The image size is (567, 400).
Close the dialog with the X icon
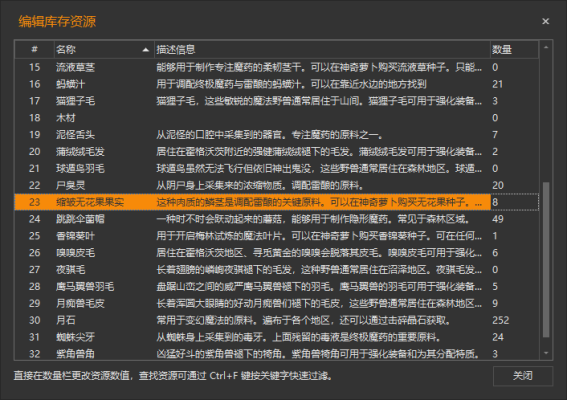(x=546, y=21)
